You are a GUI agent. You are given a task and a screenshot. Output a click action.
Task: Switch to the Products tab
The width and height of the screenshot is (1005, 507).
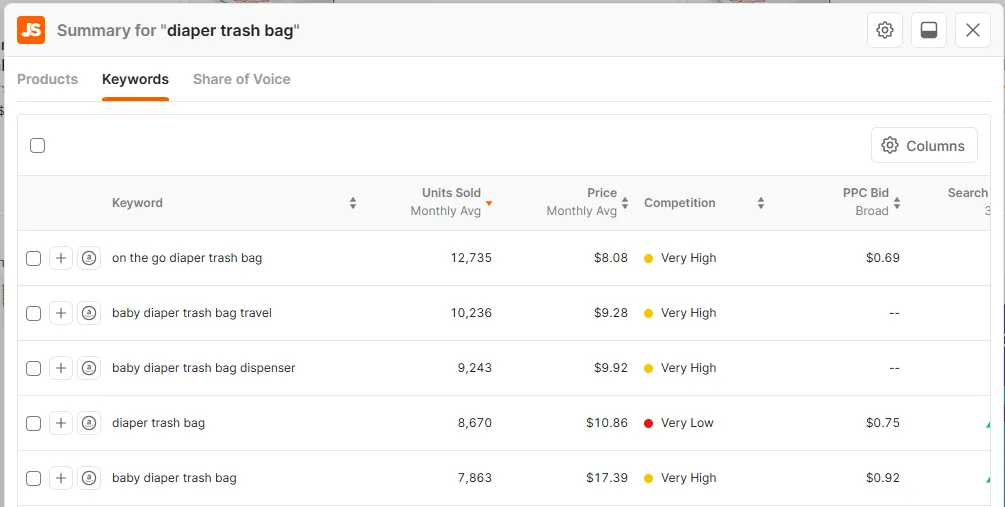[x=47, y=79]
